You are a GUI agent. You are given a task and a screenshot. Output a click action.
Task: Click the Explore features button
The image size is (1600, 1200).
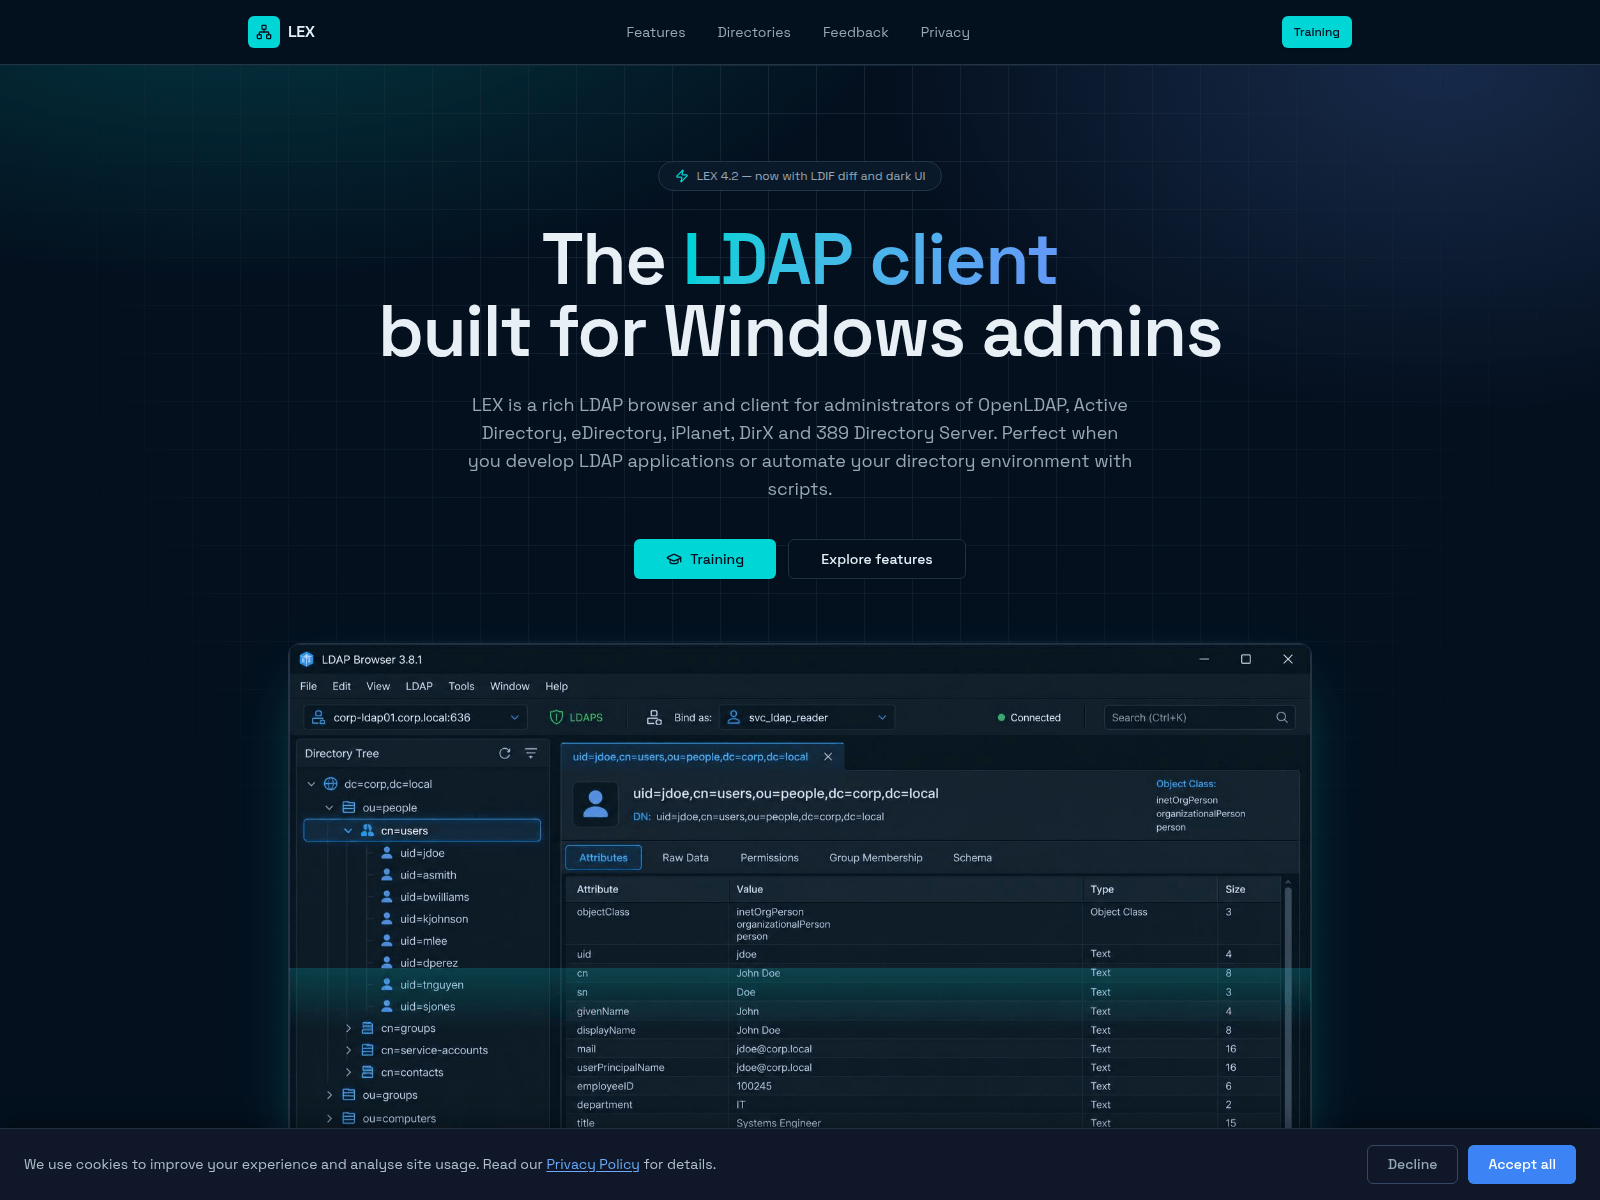click(877, 559)
